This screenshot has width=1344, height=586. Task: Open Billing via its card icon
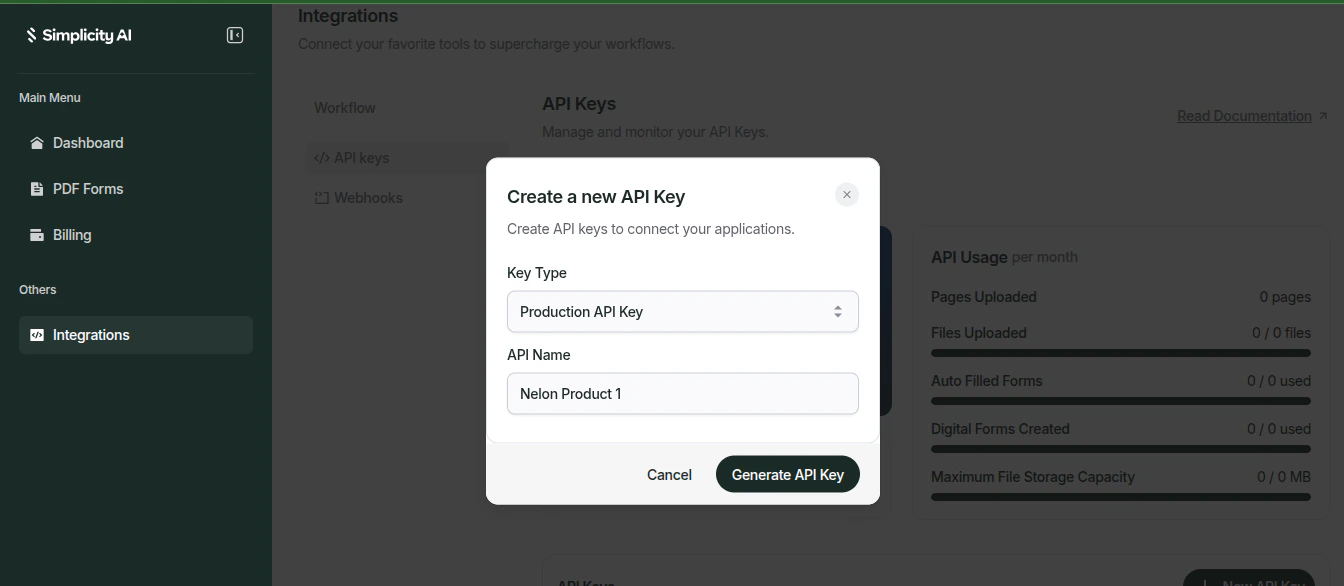click(36, 234)
